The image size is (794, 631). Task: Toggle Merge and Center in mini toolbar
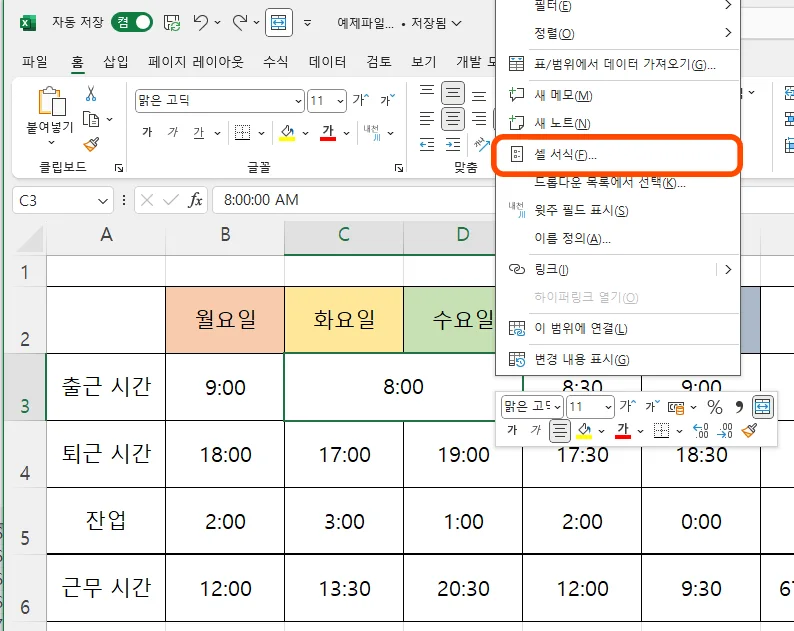click(763, 407)
